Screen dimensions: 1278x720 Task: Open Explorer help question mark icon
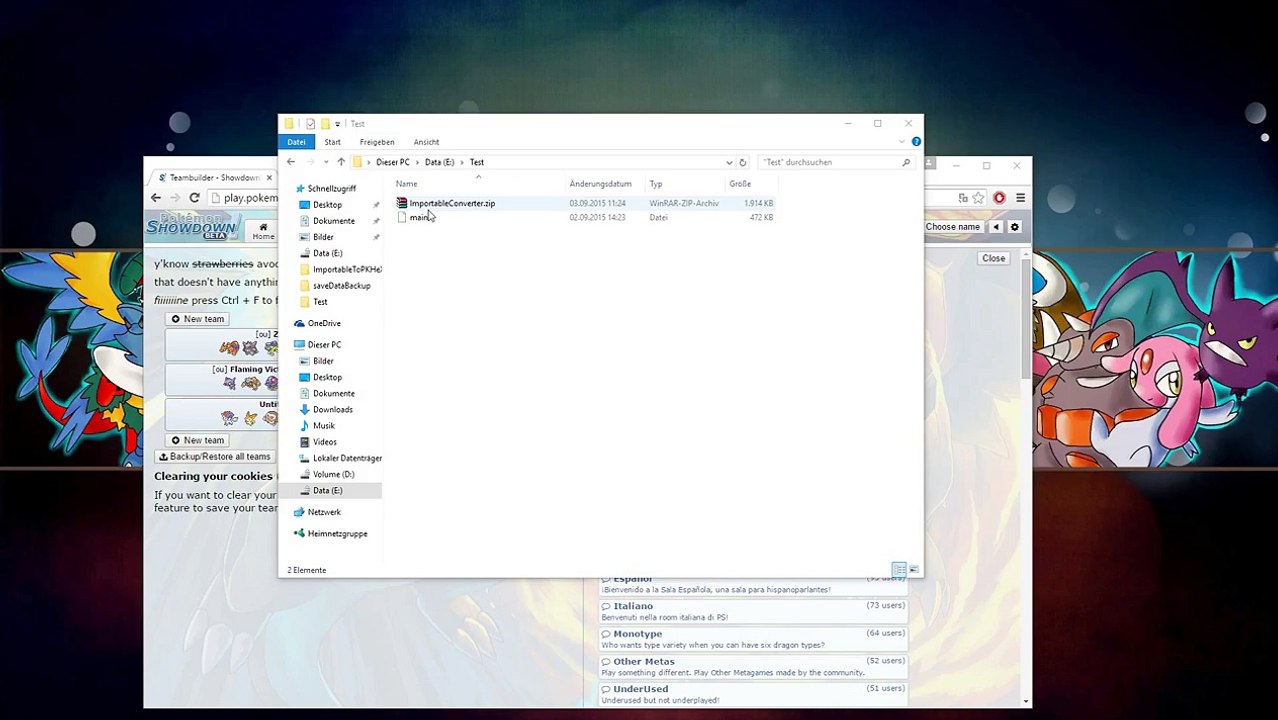(916, 142)
